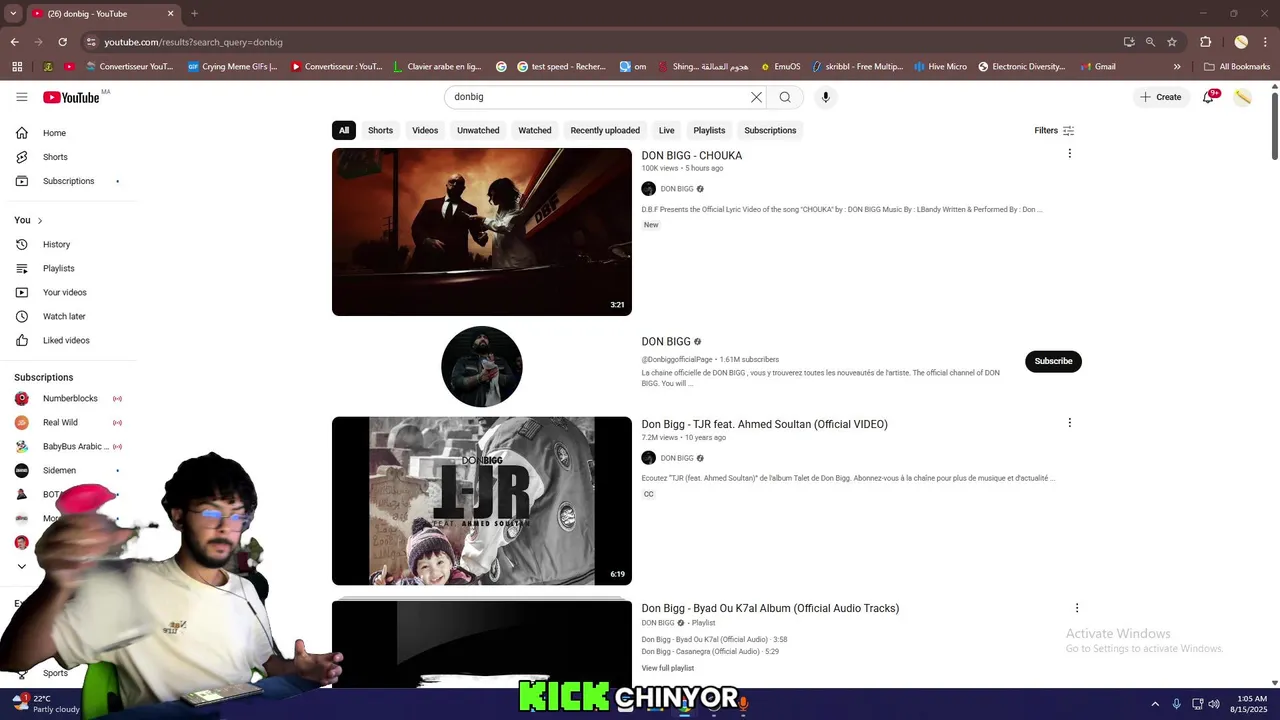The width and height of the screenshot is (1280, 720).
Task: Reload the page in Chrome
Action: (x=62, y=42)
